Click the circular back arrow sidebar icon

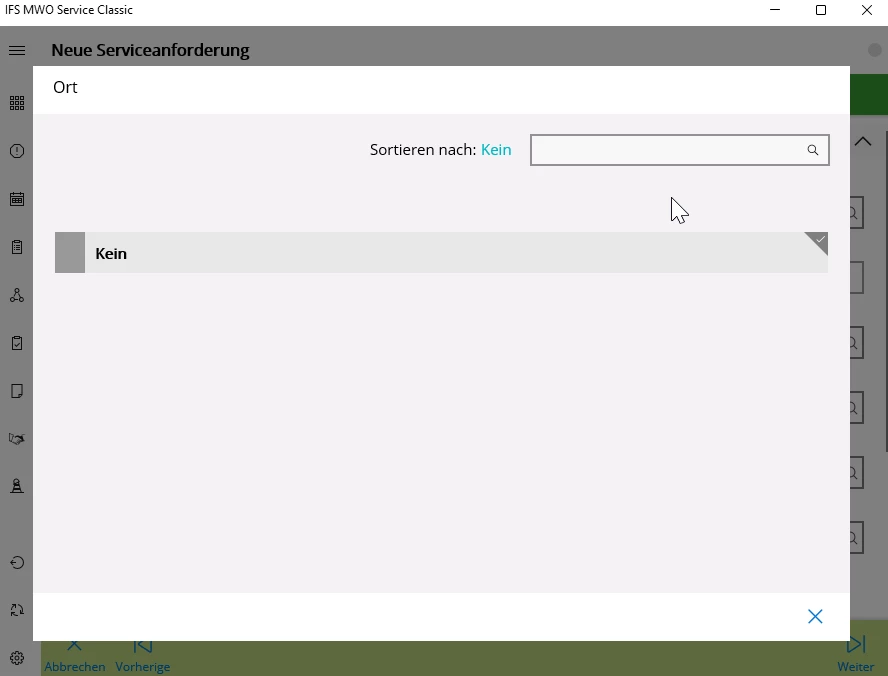click(x=17, y=562)
